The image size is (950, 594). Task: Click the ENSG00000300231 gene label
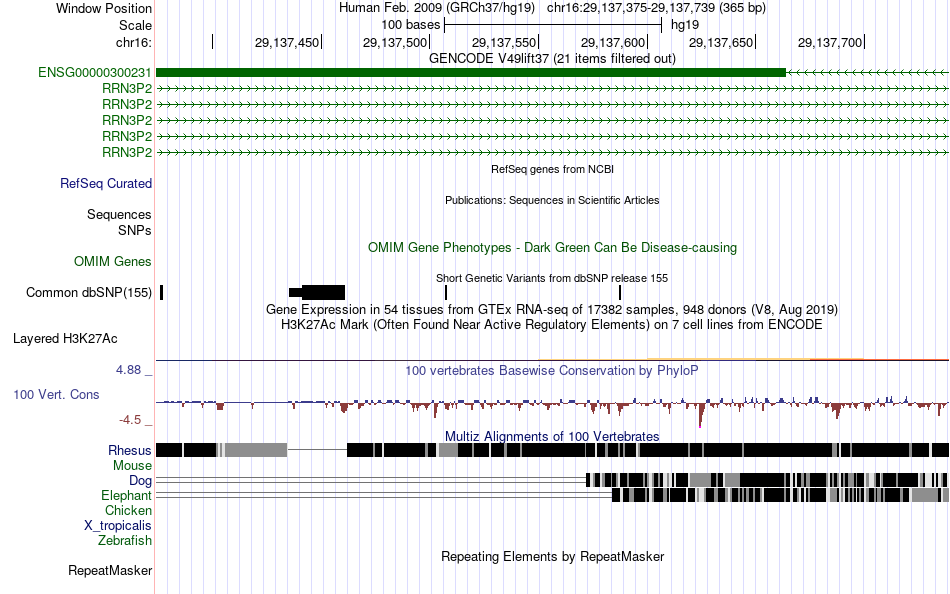(x=95, y=73)
